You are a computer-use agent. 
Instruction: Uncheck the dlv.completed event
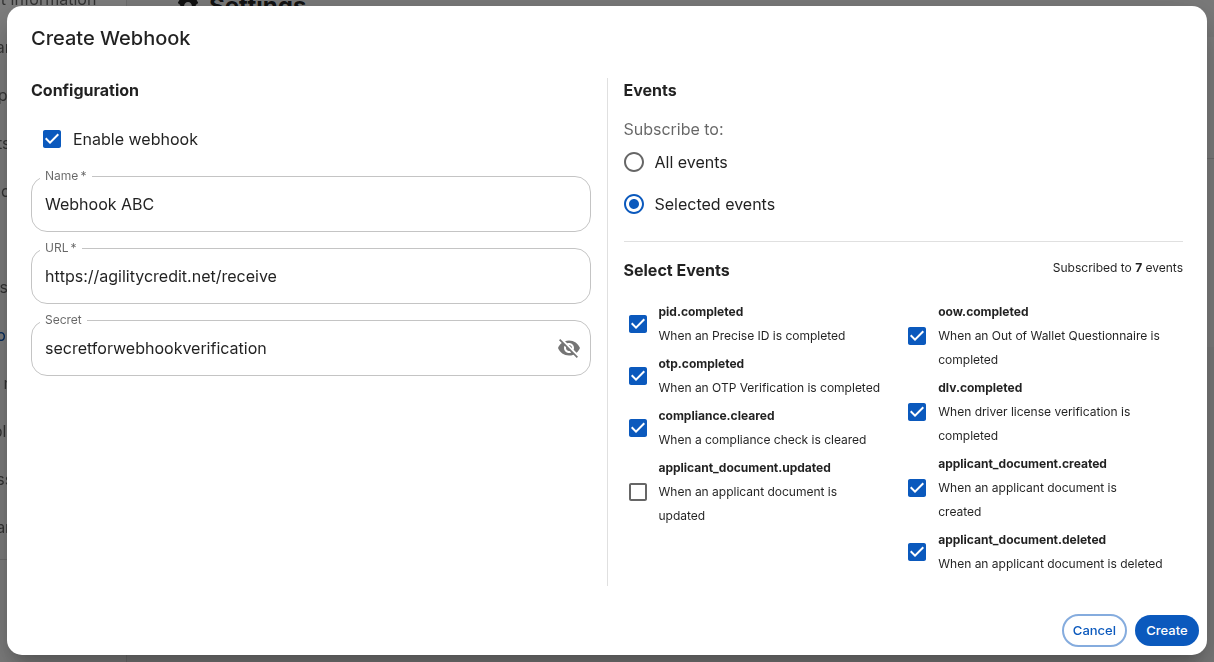[x=917, y=412]
